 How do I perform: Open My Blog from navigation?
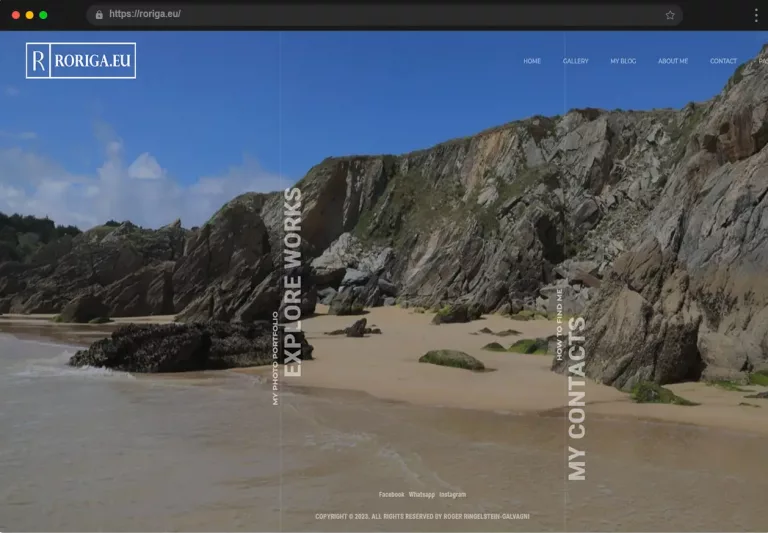(x=623, y=61)
